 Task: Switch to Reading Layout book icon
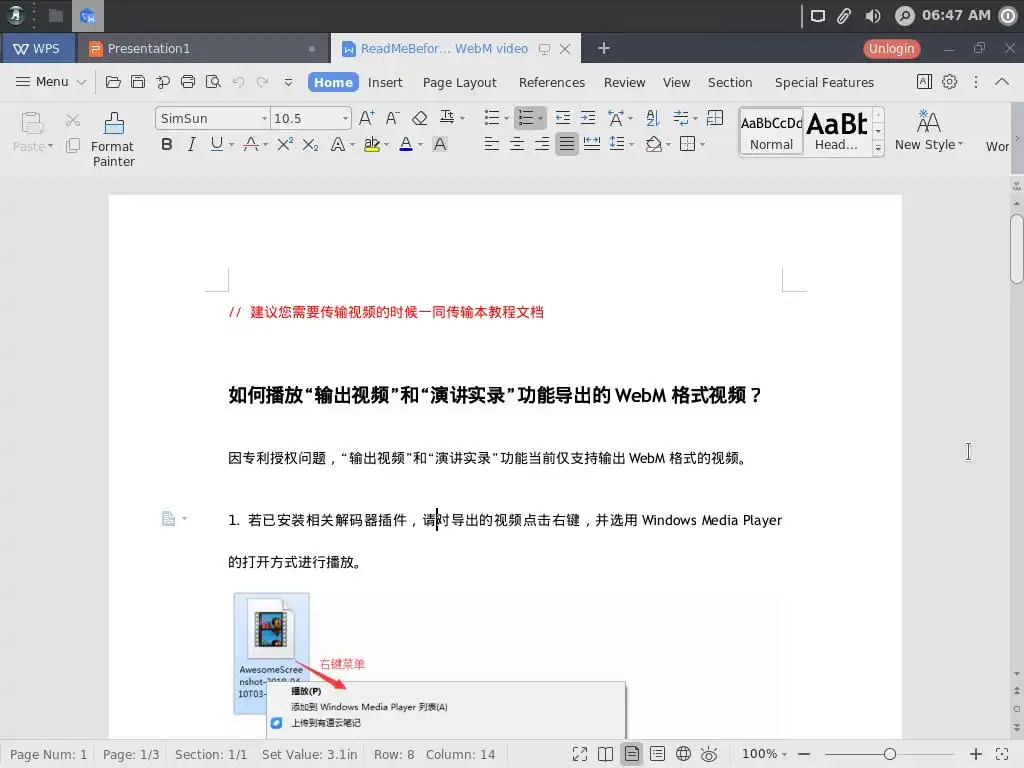click(x=605, y=754)
